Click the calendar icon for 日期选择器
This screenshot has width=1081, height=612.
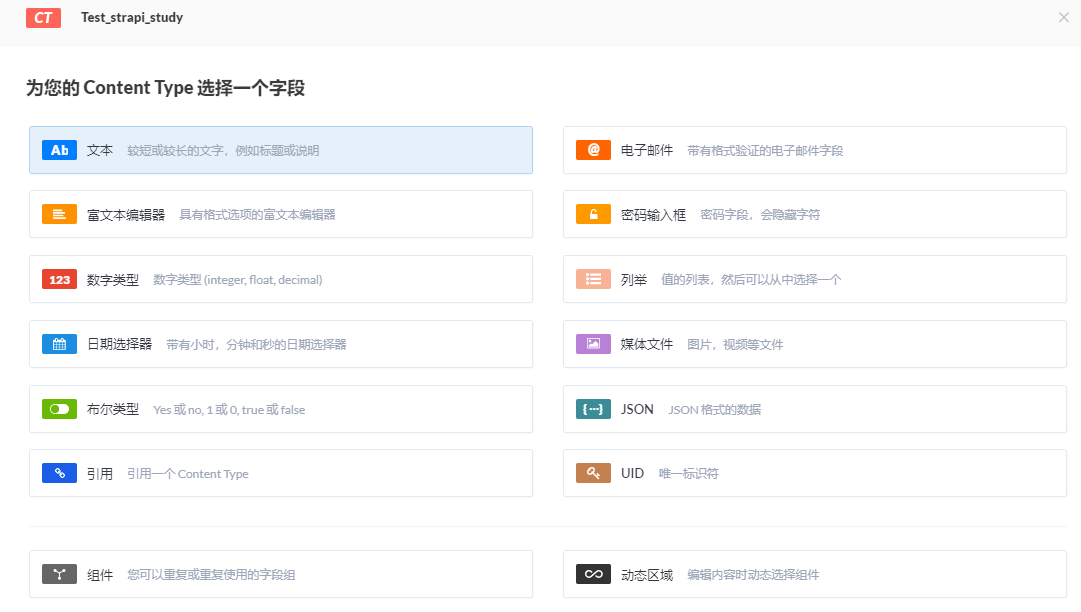pyautogui.click(x=59, y=343)
